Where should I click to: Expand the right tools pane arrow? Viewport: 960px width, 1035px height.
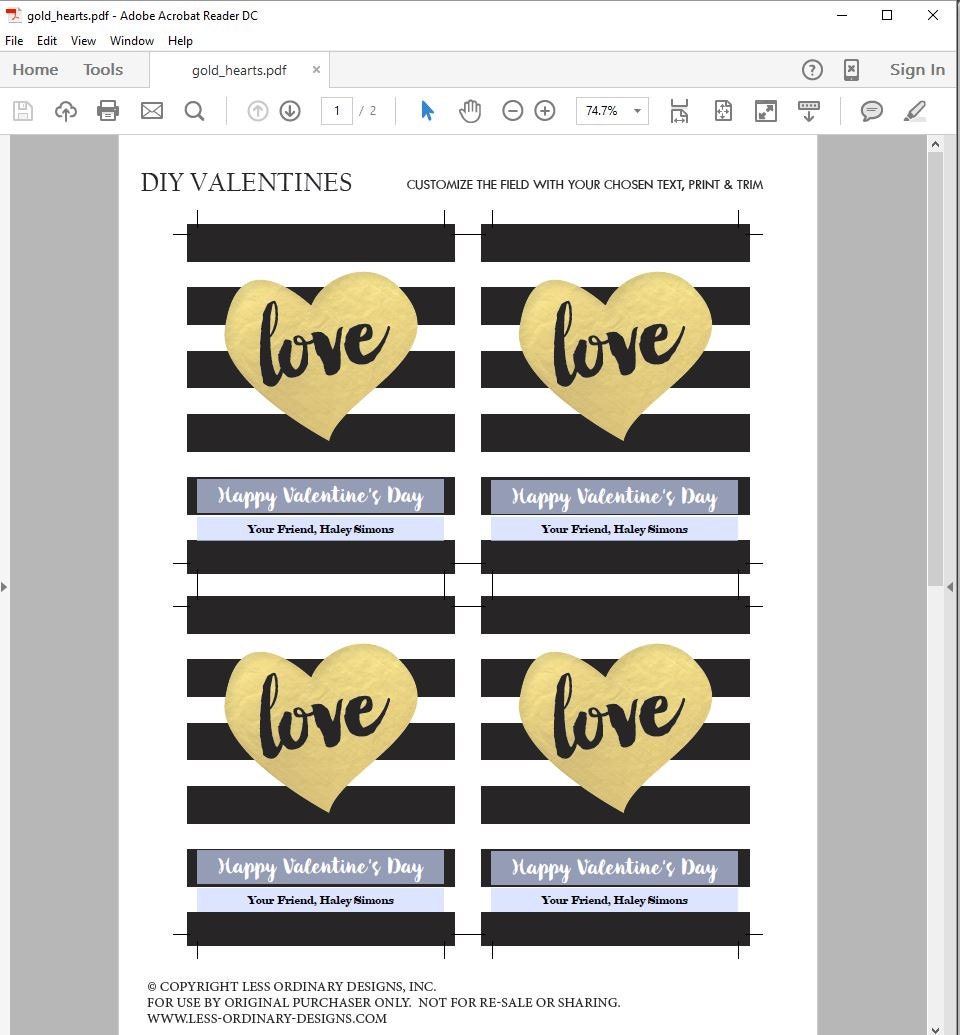(x=950, y=587)
